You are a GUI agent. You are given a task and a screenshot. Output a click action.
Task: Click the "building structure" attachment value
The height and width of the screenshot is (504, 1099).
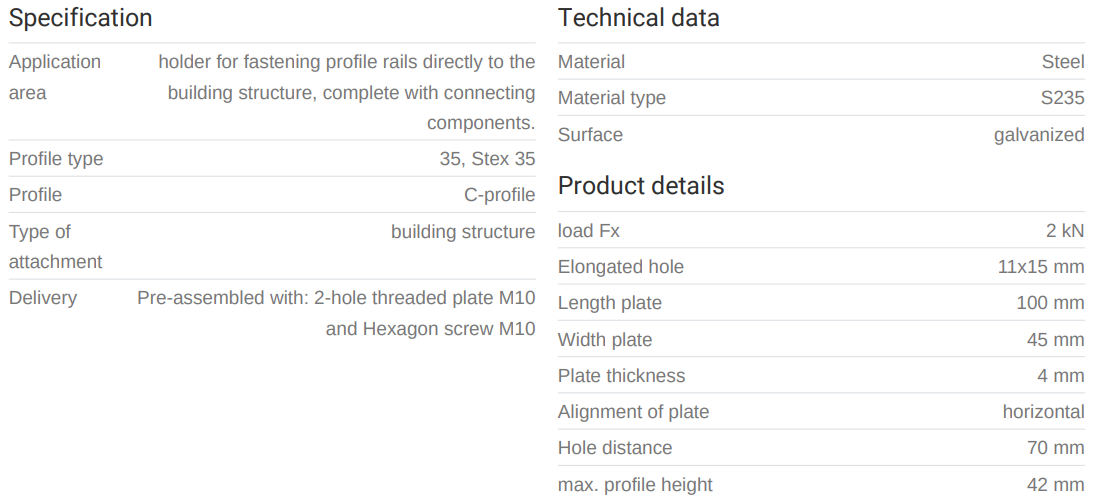[x=463, y=232]
